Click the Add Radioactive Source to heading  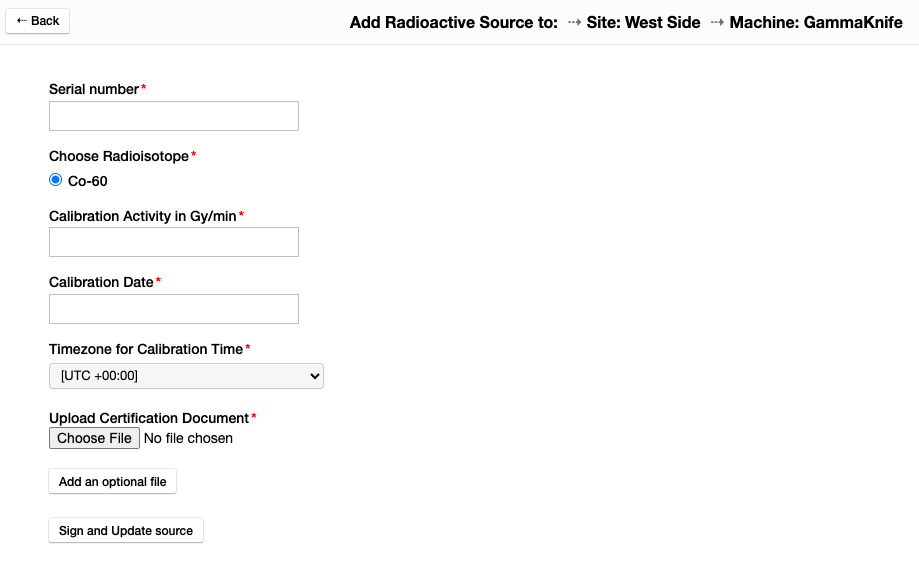(x=453, y=23)
